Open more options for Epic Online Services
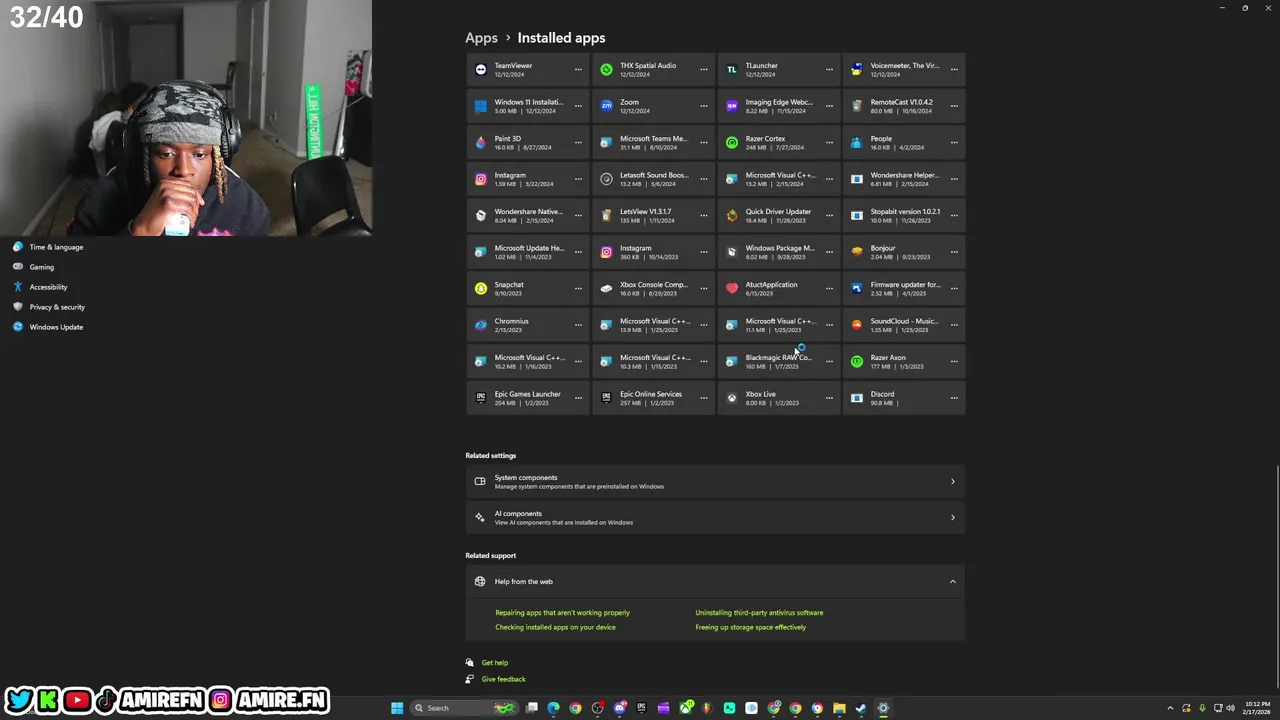The image size is (1280, 720). pyautogui.click(x=704, y=398)
